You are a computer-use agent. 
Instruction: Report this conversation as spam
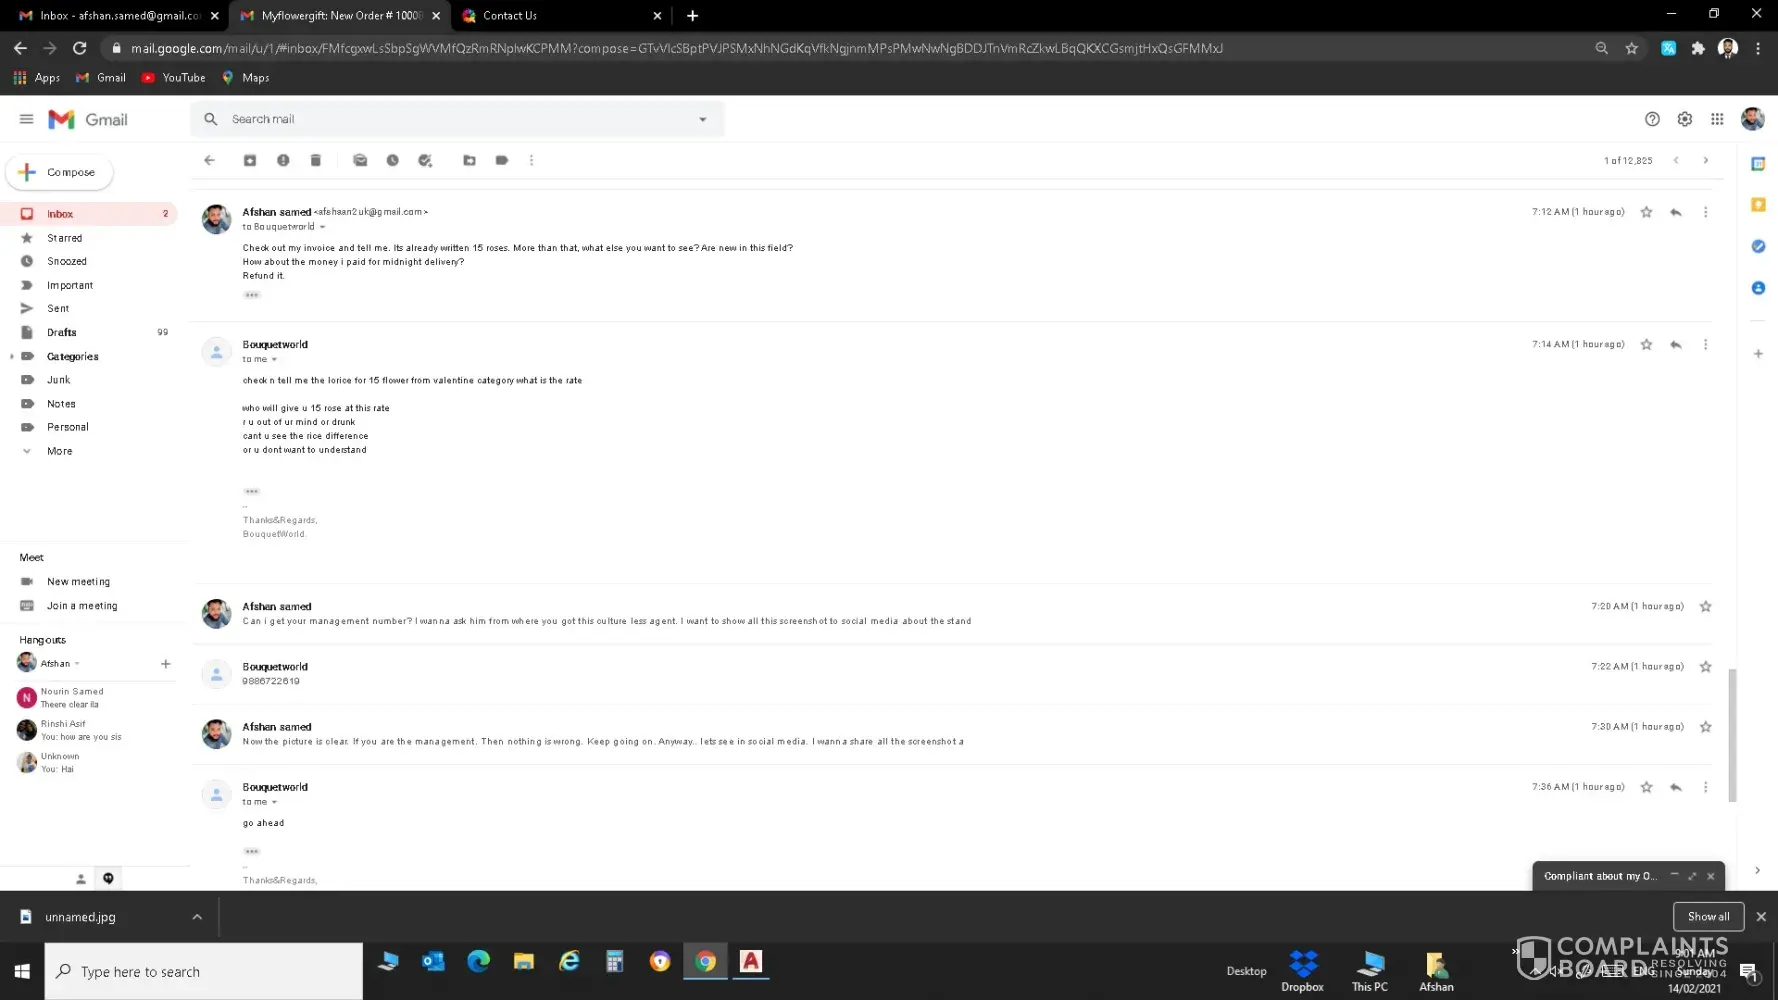click(x=283, y=160)
